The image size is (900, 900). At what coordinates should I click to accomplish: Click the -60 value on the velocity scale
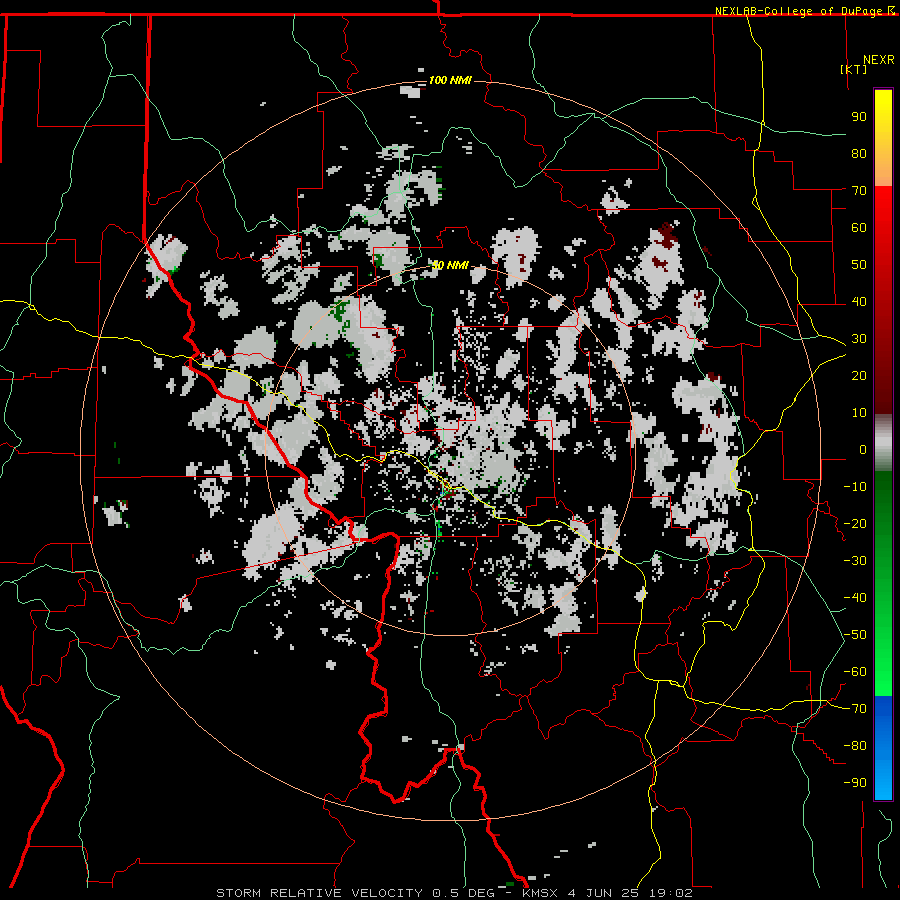click(855, 672)
